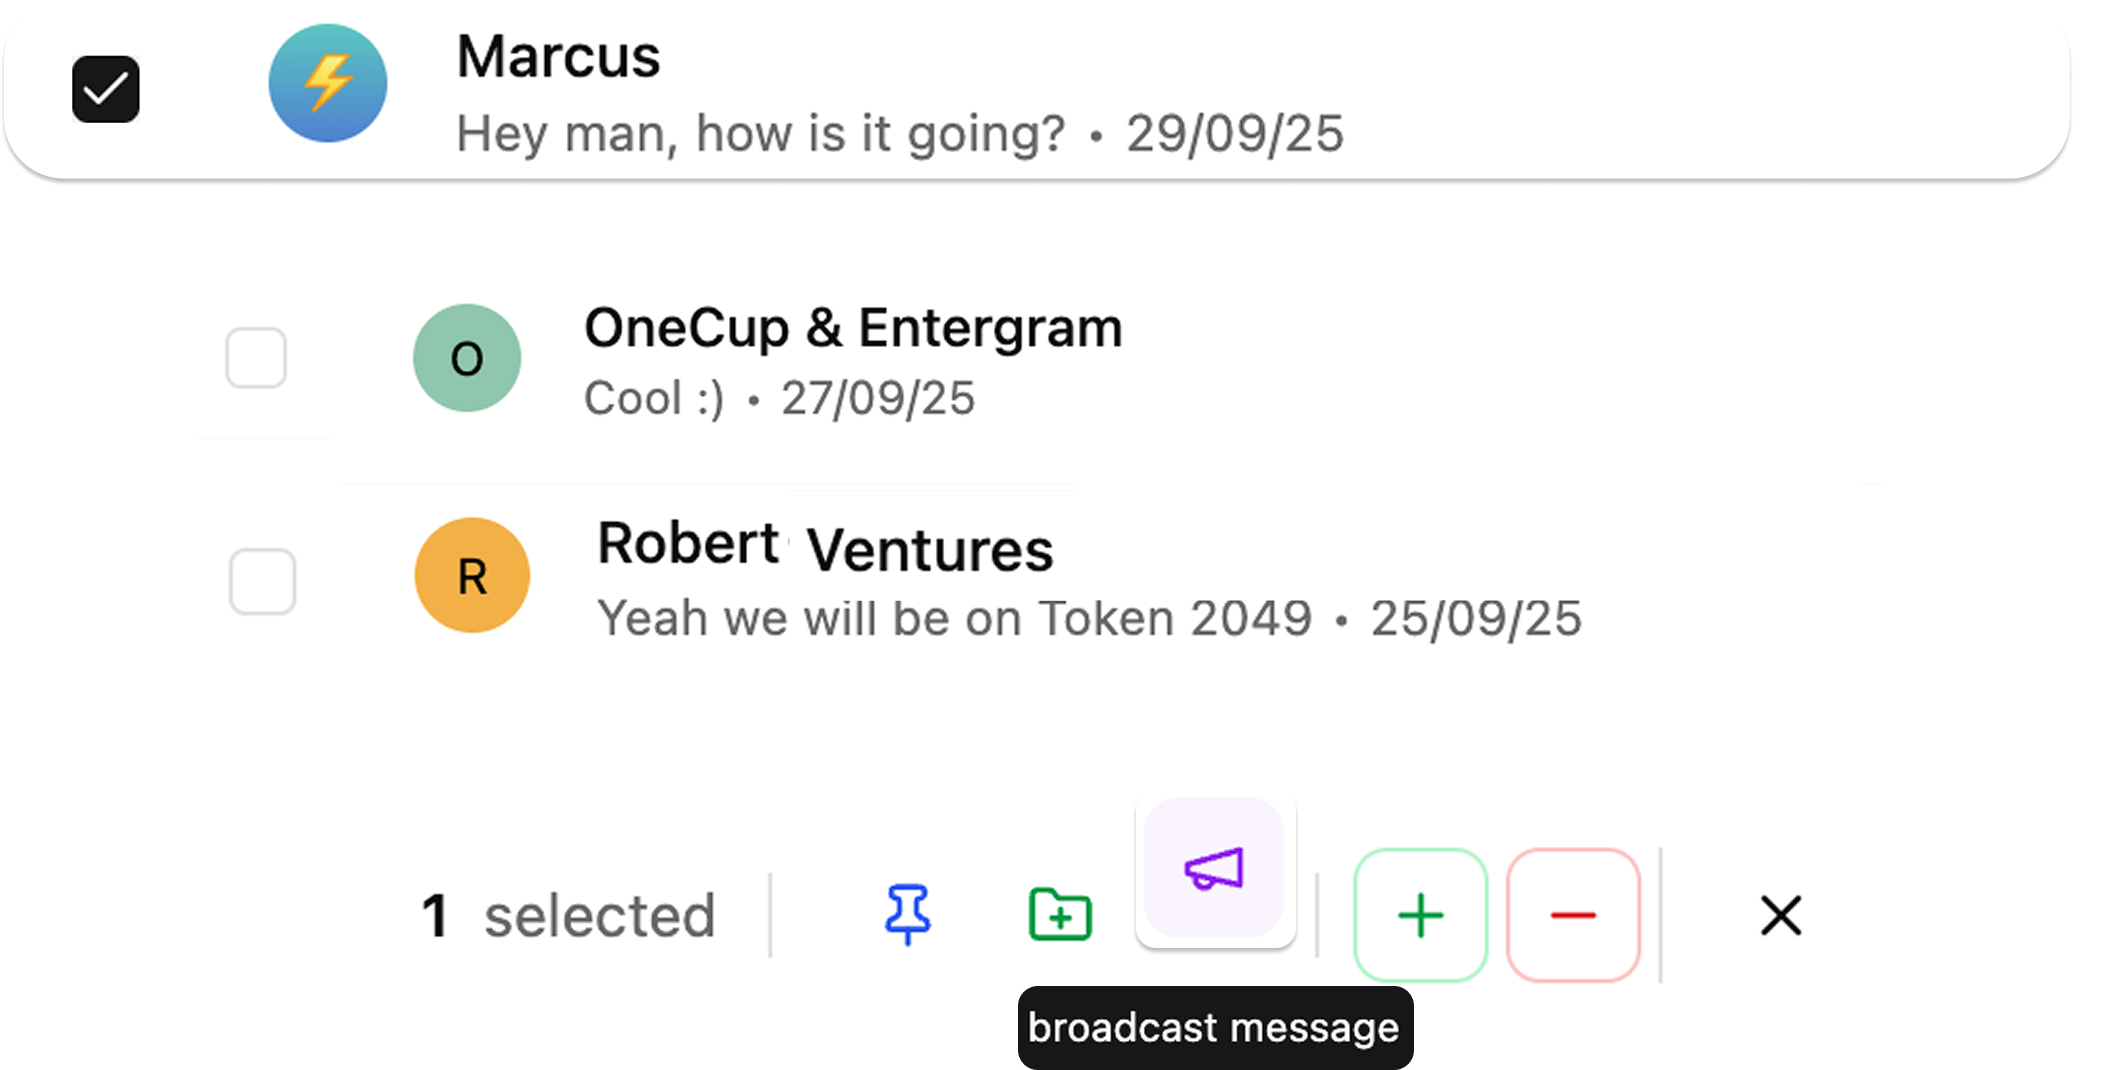Click Marcus's lightning bolt avatar
This screenshot has width=2109, height=1070.
point(328,83)
